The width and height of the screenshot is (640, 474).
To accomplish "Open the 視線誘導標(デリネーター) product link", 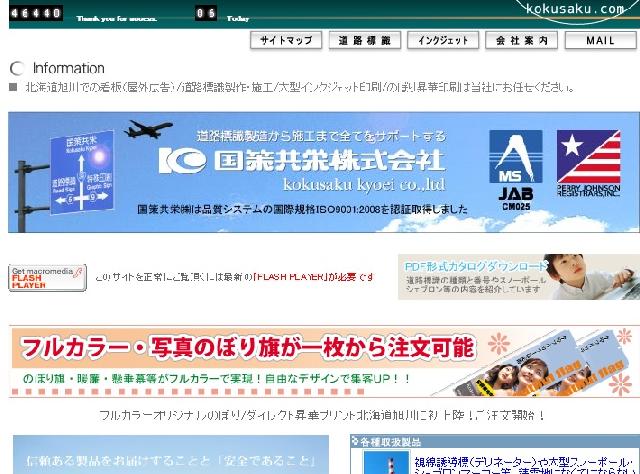I will pyautogui.click(x=523, y=463).
